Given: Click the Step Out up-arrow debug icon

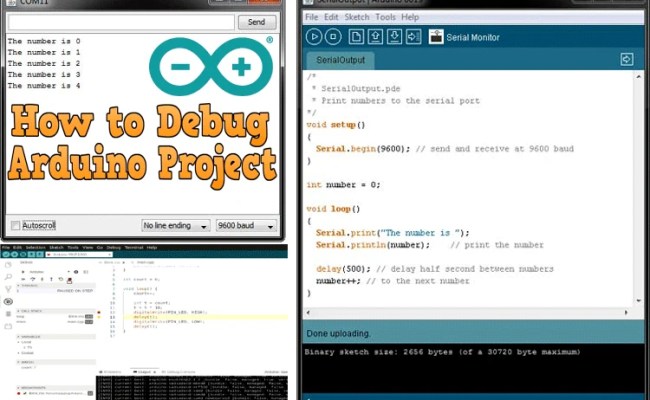Looking at the screenshot, I should pos(51,279).
